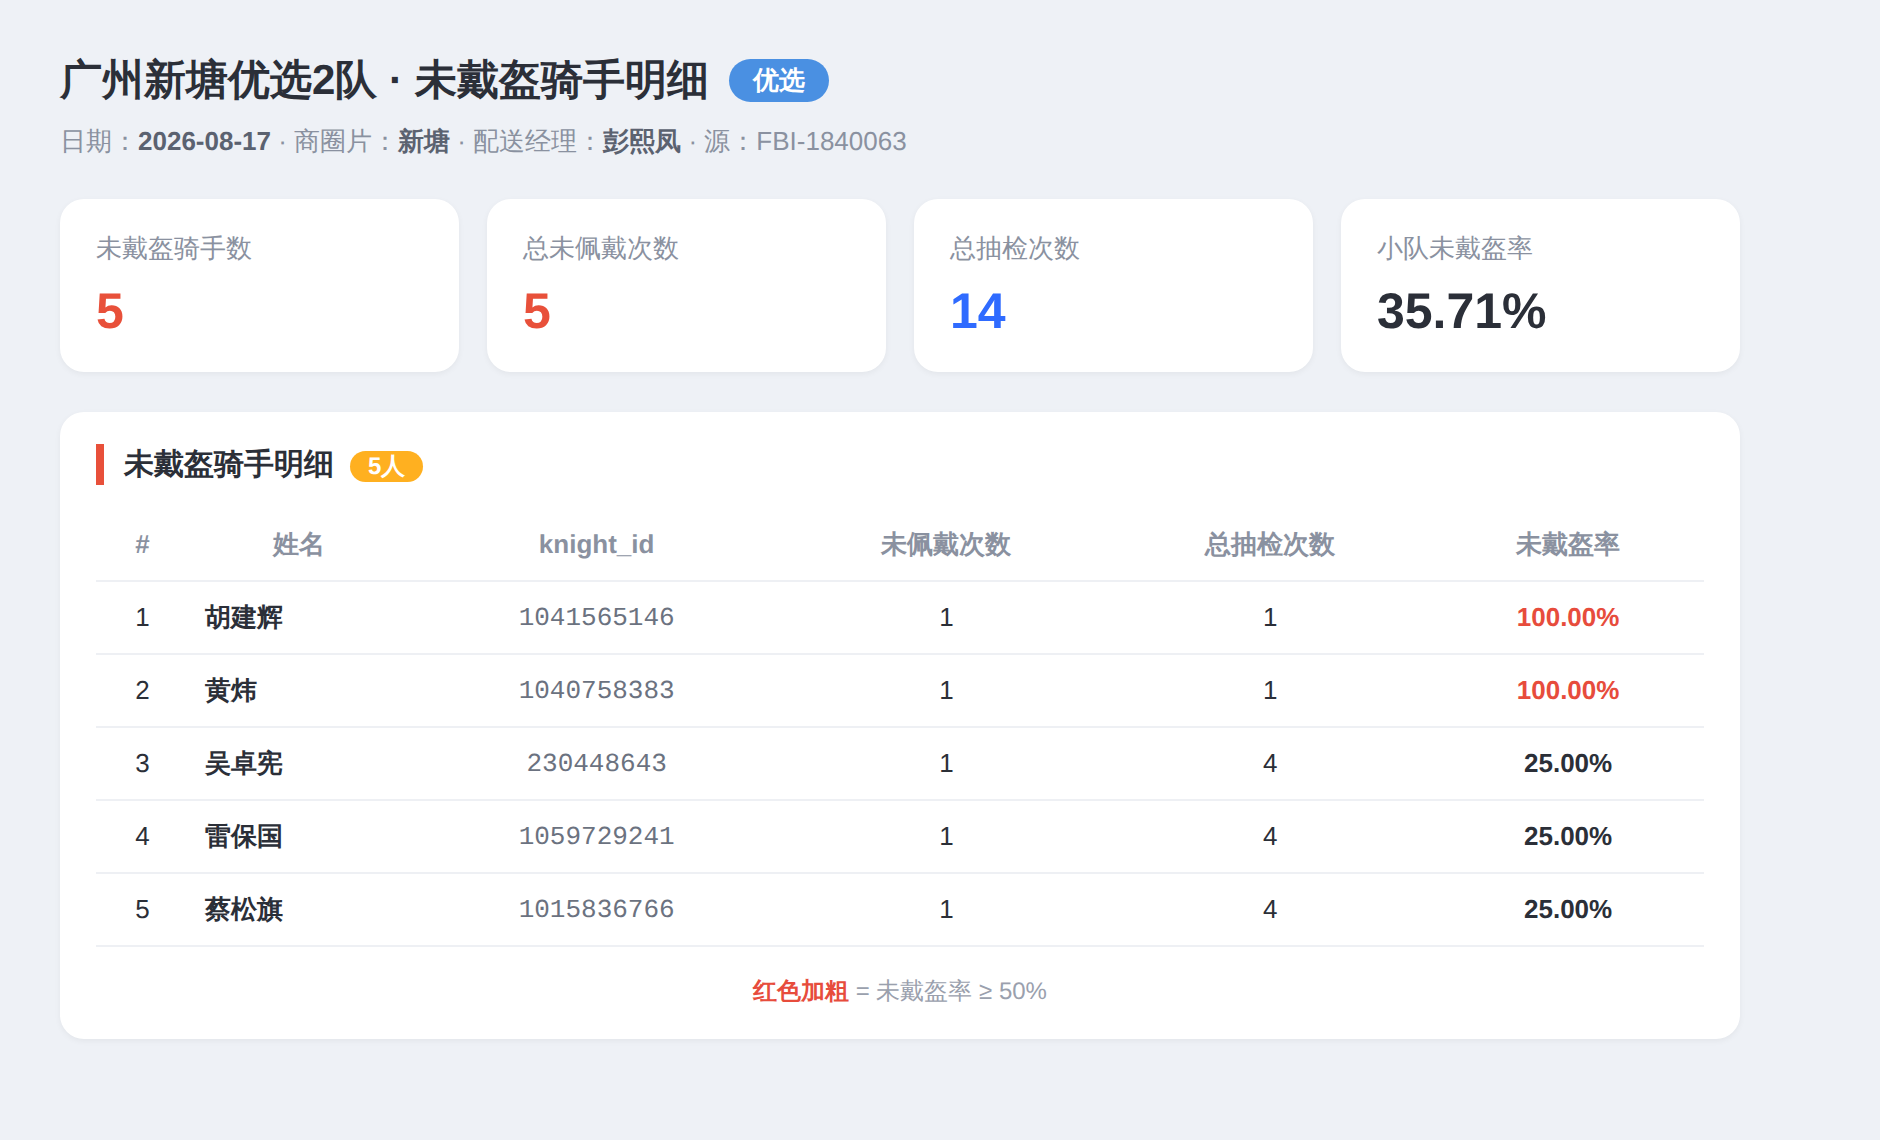This screenshot has height=1140, width=1880.
Task: Click 25.00% rate in 雷保国 row
Action: pos(1567,837)
